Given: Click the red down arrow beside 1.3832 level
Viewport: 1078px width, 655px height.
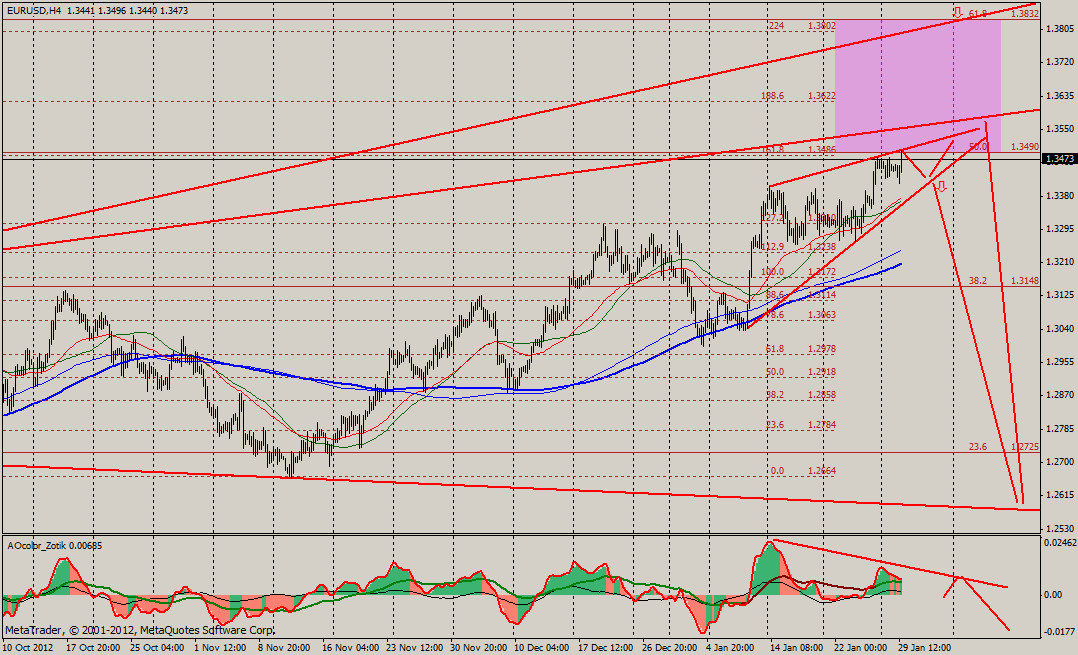Looking at the screenshot, I should point(958,12).
